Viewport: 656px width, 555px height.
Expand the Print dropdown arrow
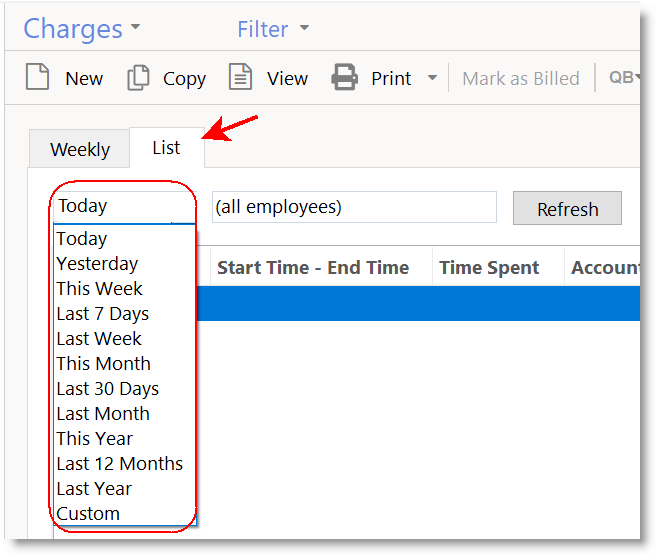tap(432, 78)
